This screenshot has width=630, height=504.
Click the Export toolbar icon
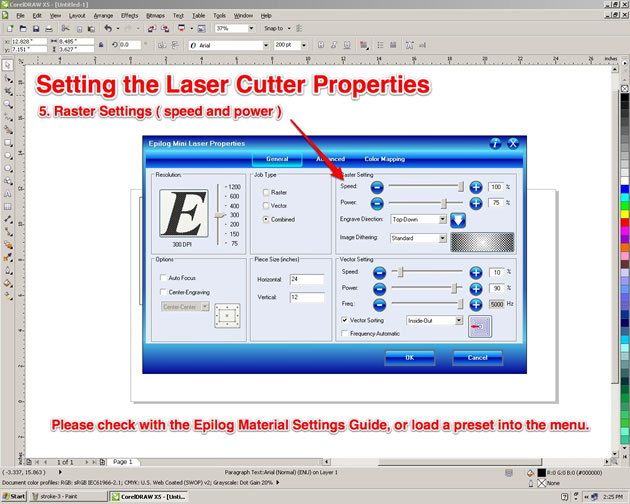(165, 29)
